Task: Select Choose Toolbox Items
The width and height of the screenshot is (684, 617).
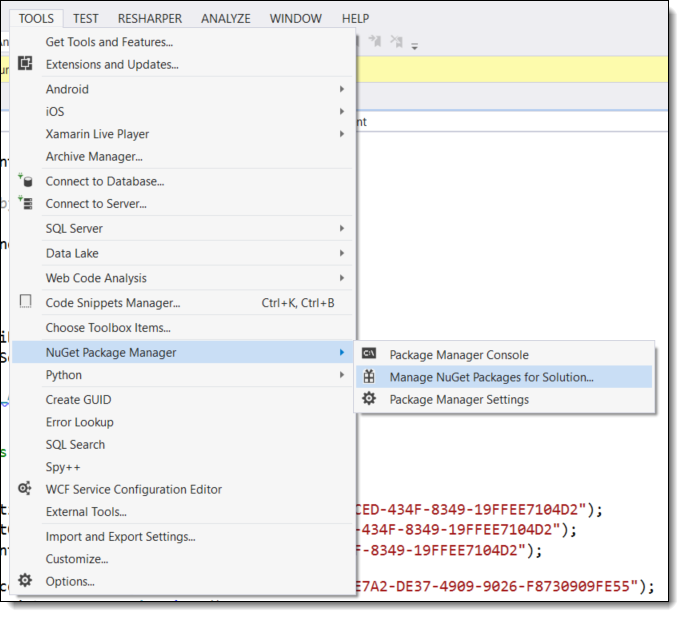Action: (x=182, y=327)
